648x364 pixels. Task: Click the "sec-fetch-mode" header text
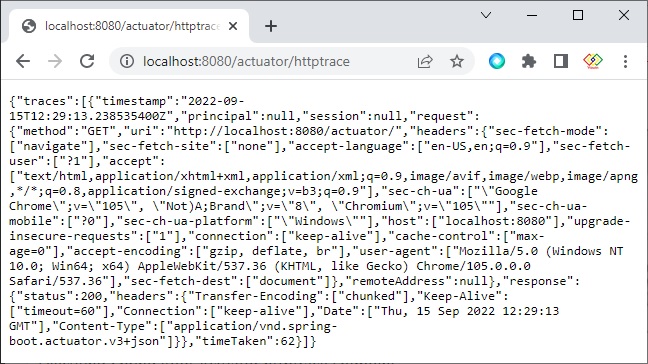(x=545, y=131)
